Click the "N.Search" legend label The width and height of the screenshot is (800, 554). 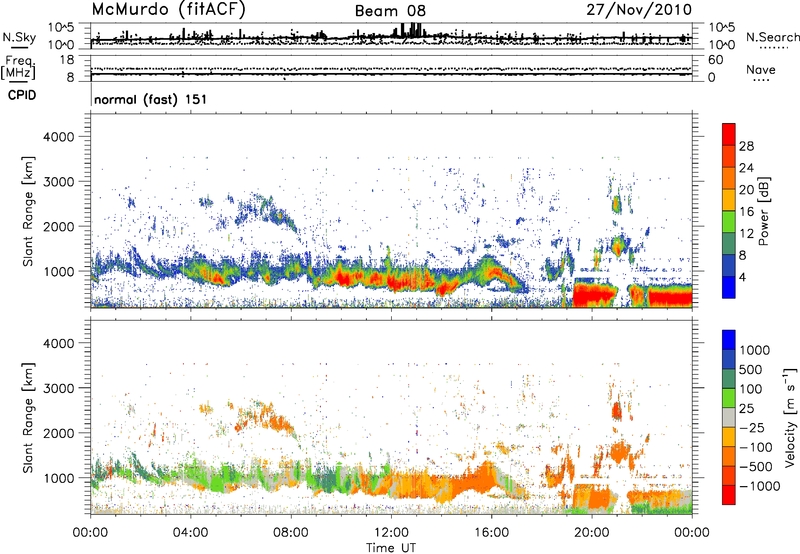772,37
